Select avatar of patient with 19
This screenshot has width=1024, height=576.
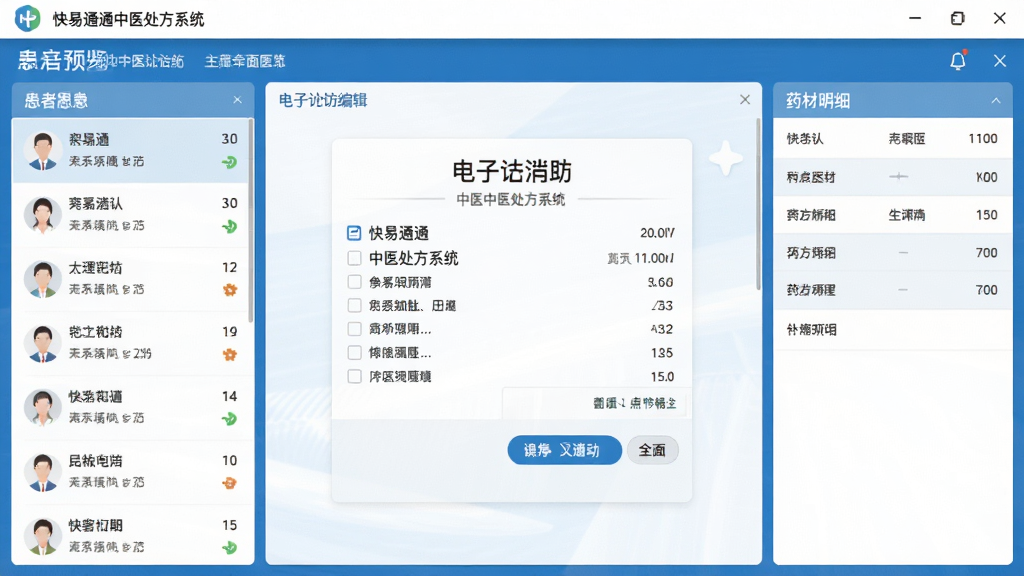point(42,343)
